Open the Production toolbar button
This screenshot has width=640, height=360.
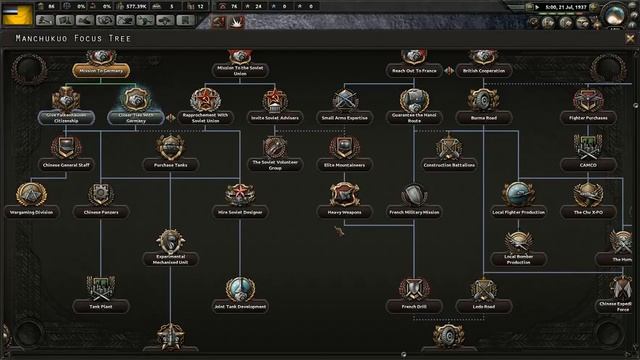pos(145,20)
